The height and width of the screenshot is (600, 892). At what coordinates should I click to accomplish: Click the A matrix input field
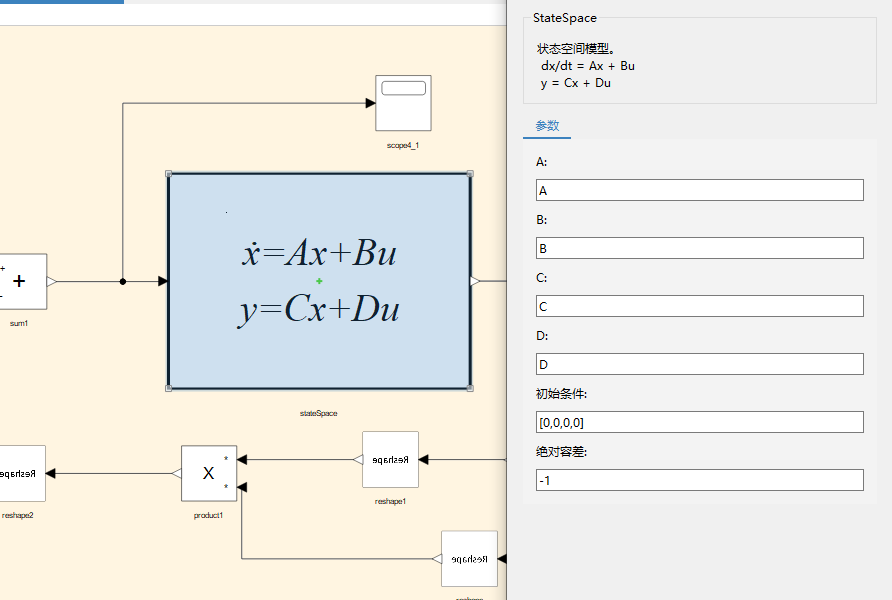click(x=700, y=190)
